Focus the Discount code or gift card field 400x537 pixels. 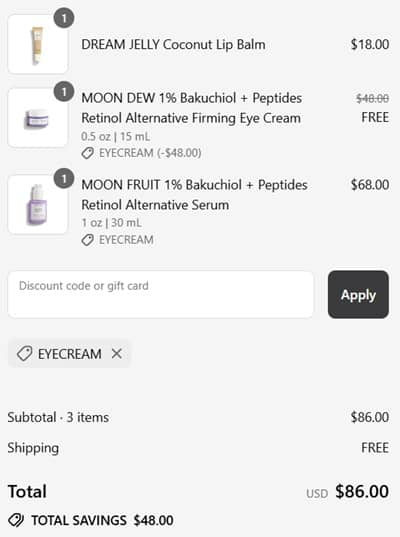161,295
